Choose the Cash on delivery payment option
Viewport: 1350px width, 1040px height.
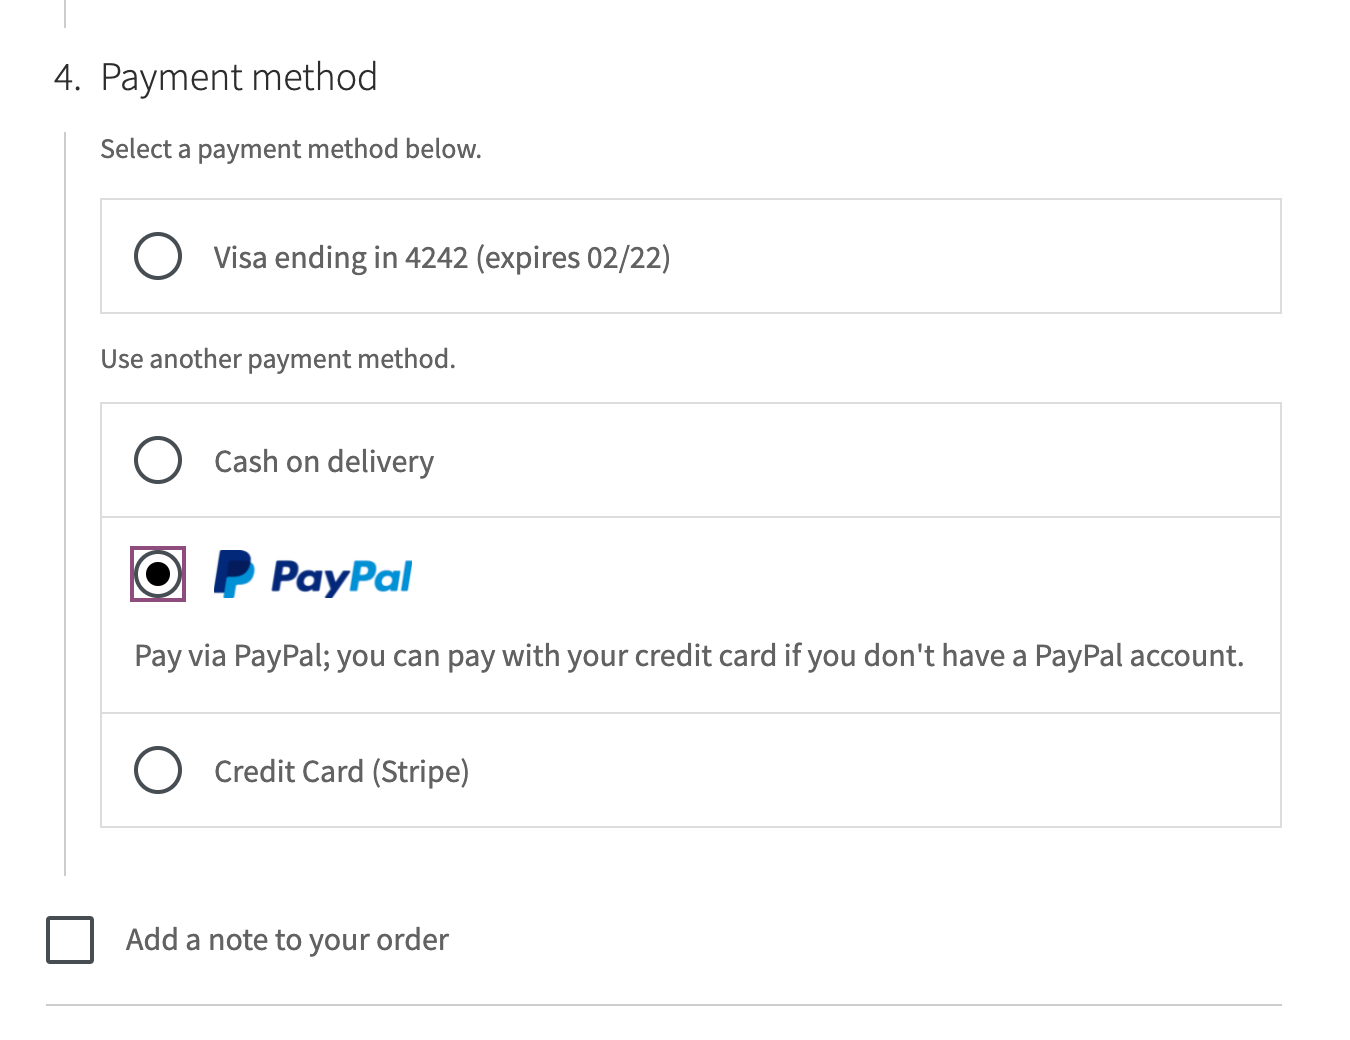click(x=157, y=460)
